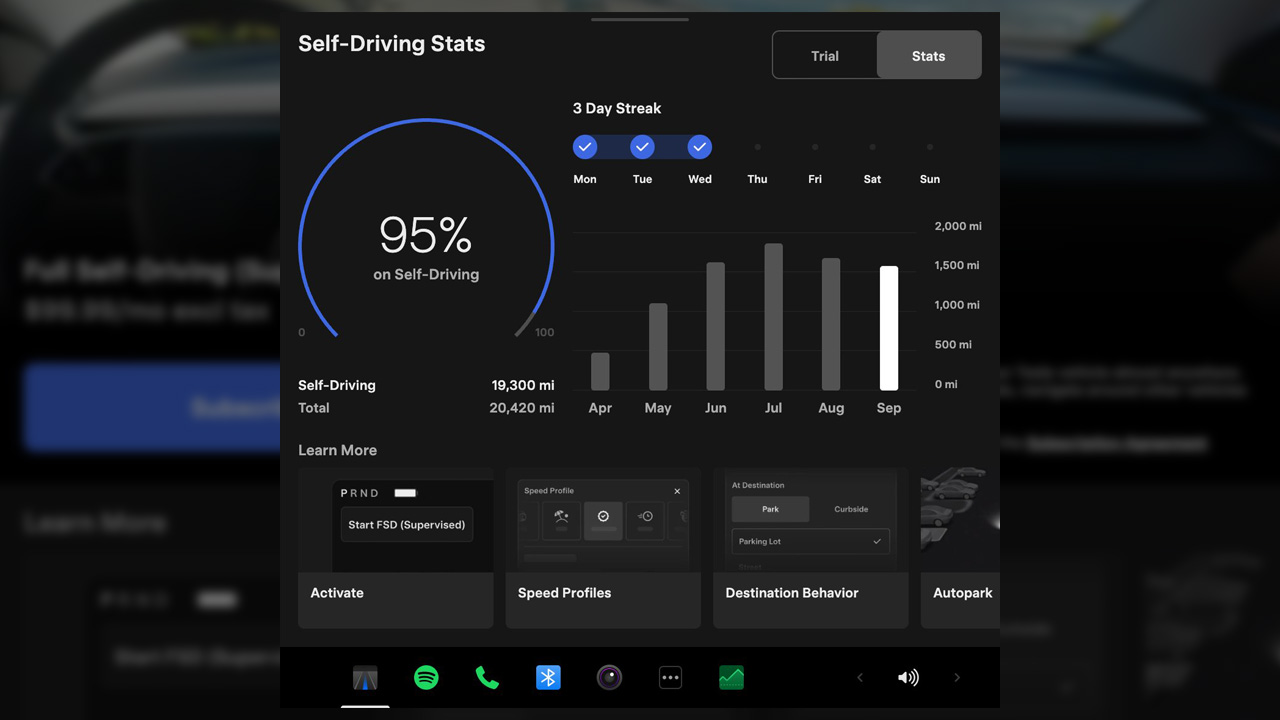The width and height of the screenshot is (1280, 720).
Task: Open the Phone app icon
Action: tap(487, 678)
